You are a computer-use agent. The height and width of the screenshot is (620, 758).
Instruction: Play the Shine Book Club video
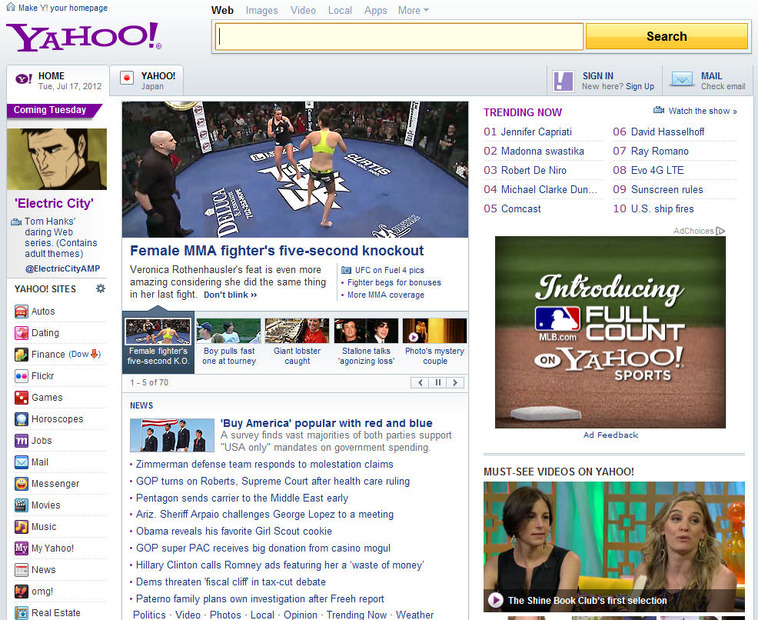[x=495, y=600]
